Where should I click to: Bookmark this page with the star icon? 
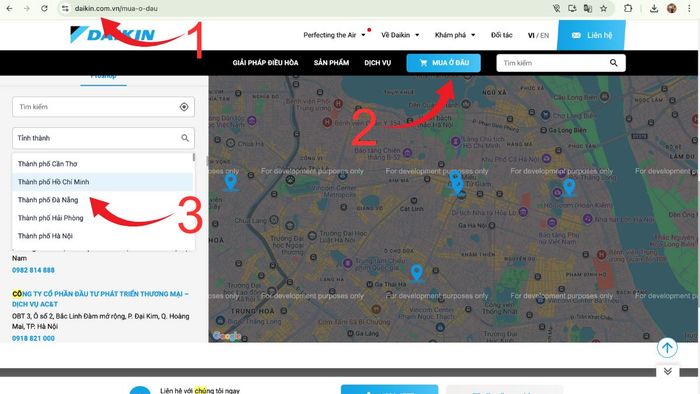click(604, 8)
